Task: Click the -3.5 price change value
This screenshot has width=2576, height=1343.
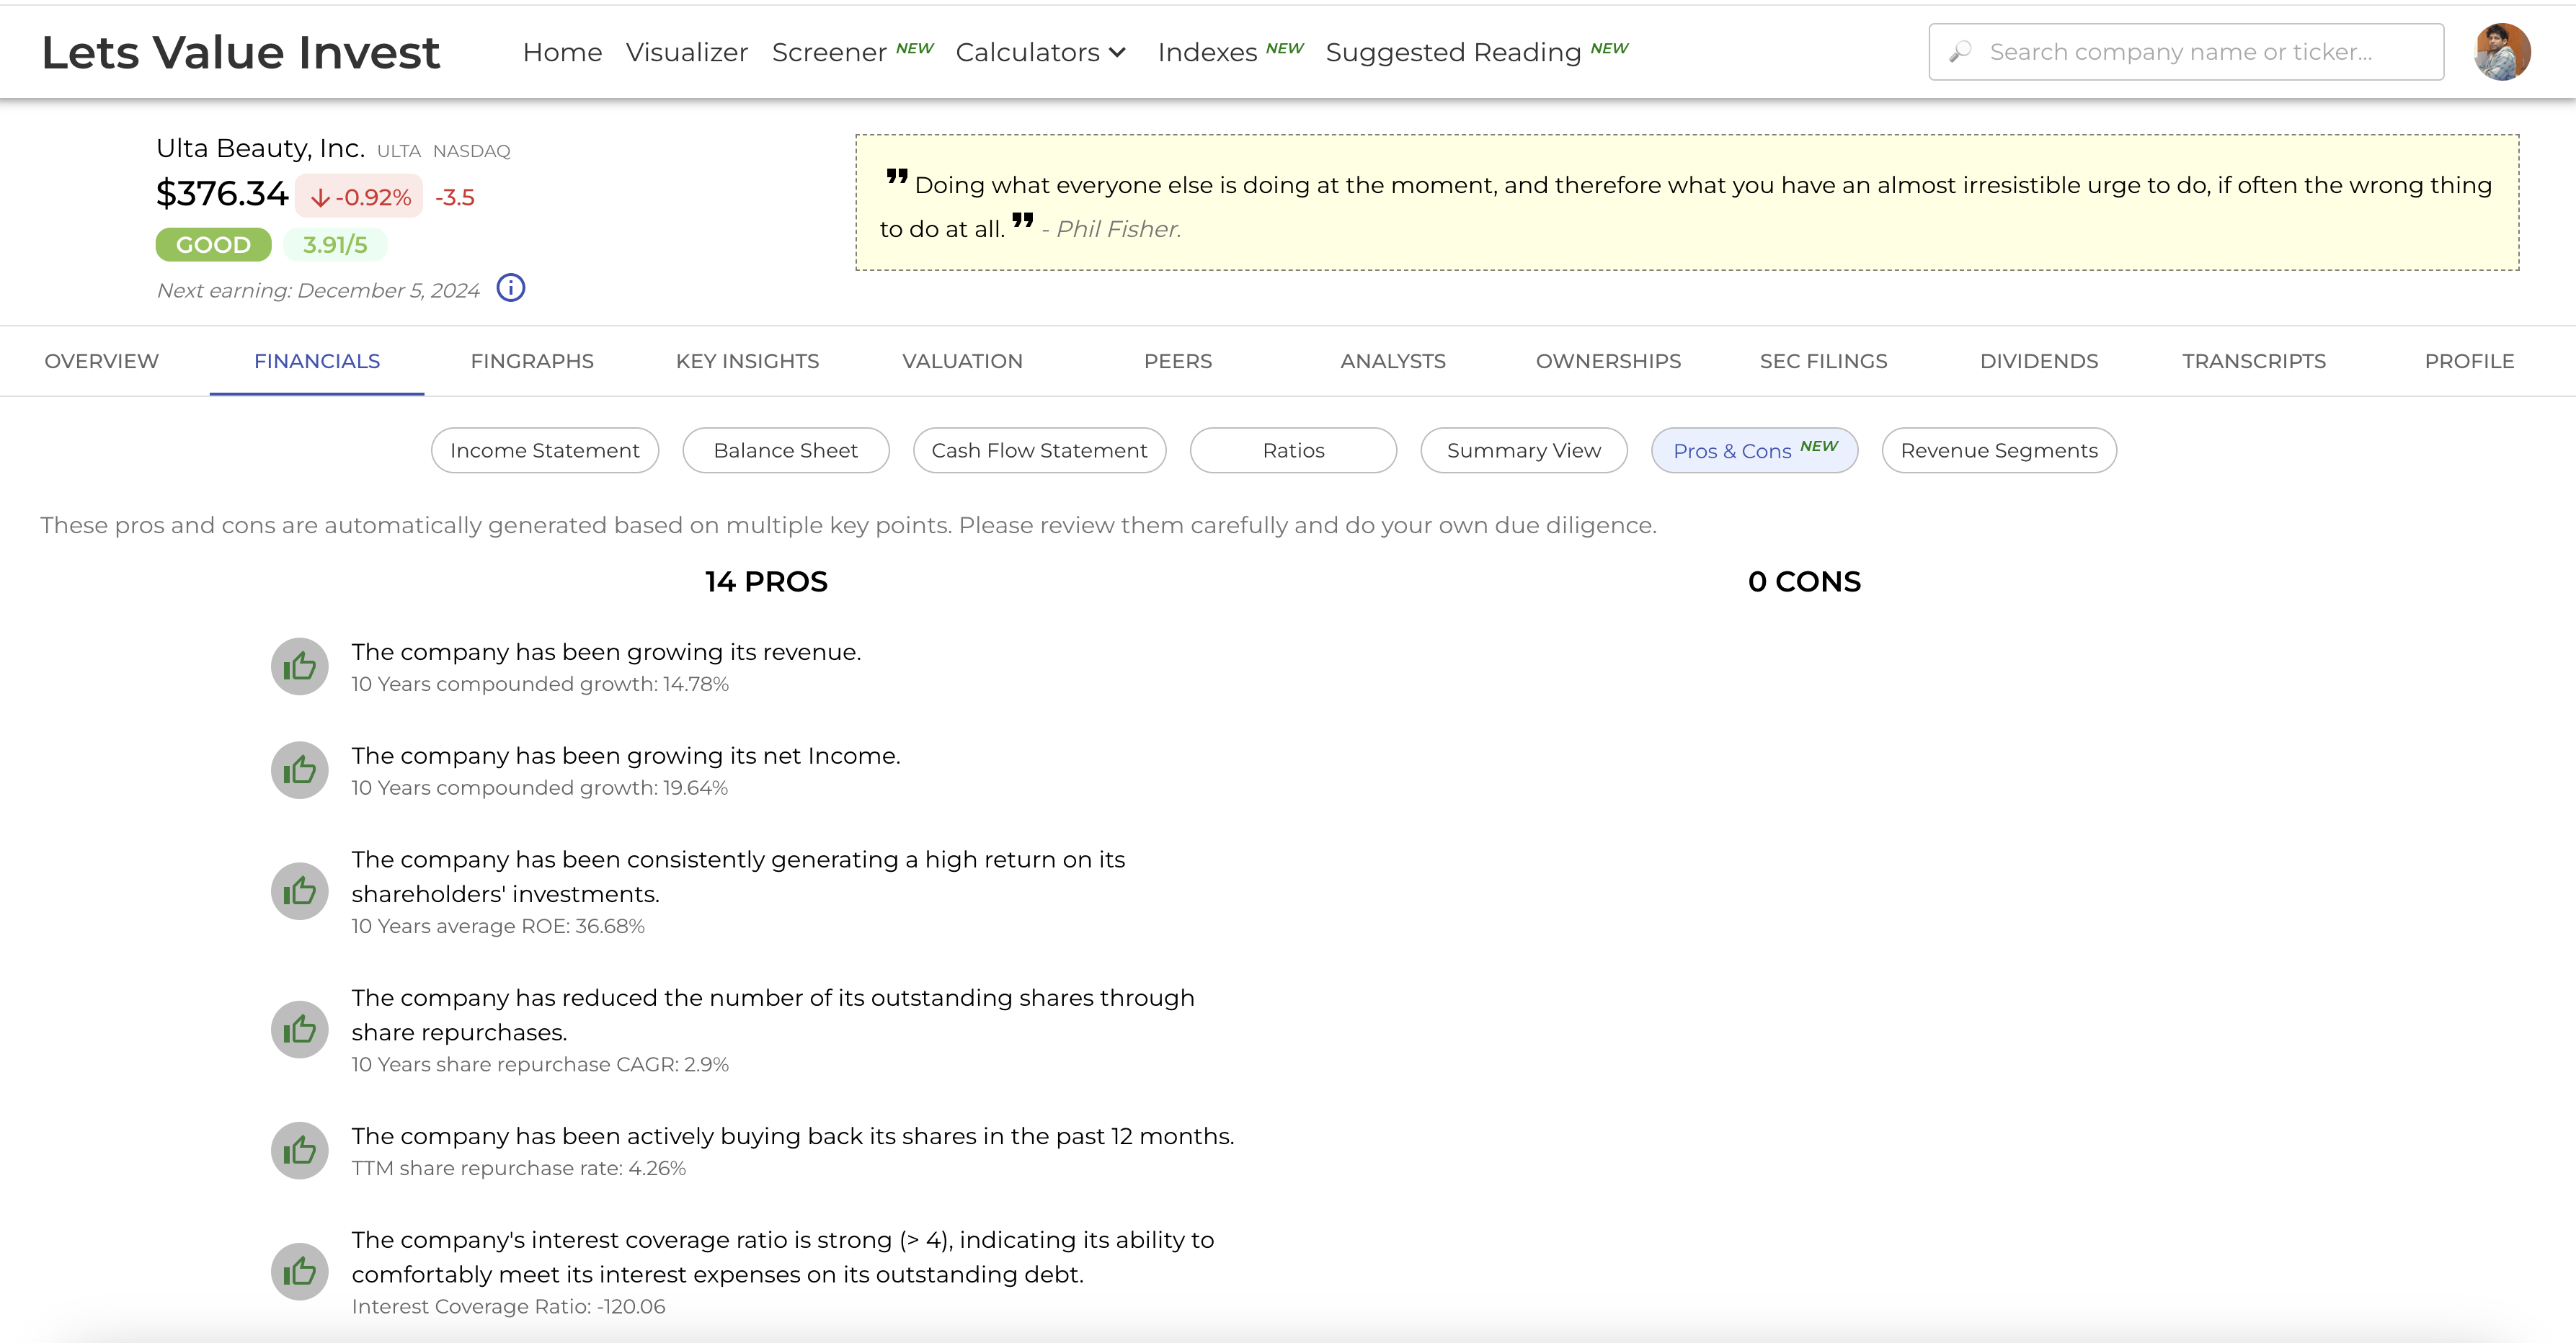Action: 455,198
